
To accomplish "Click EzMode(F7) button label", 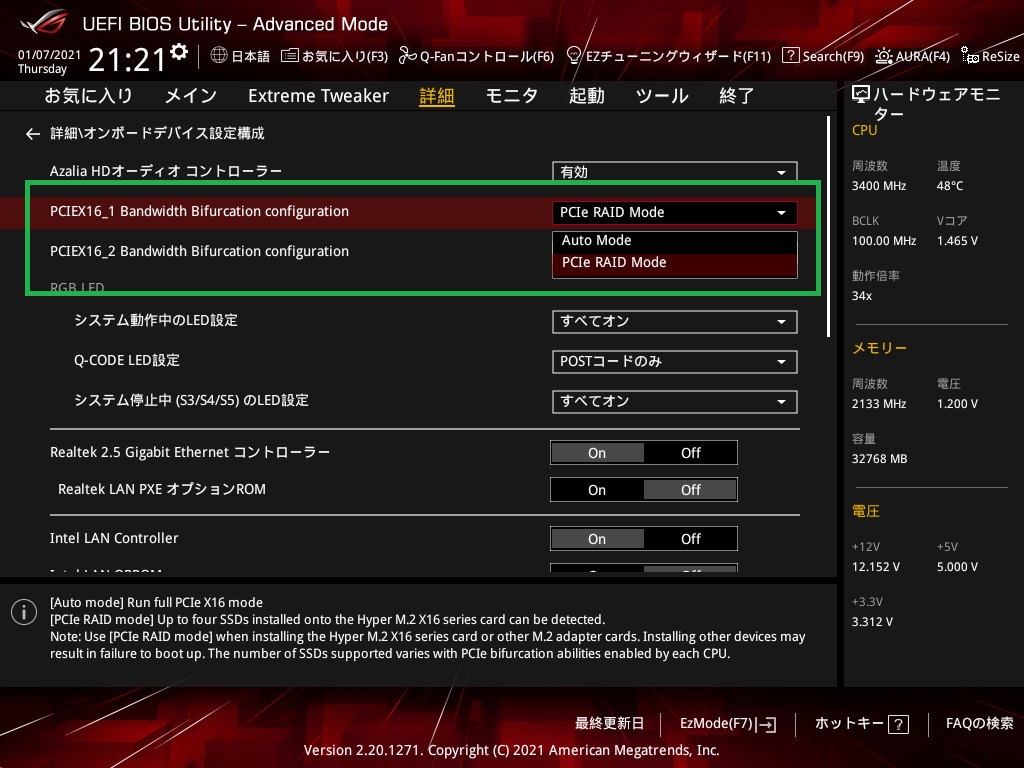I will [716, 724].
